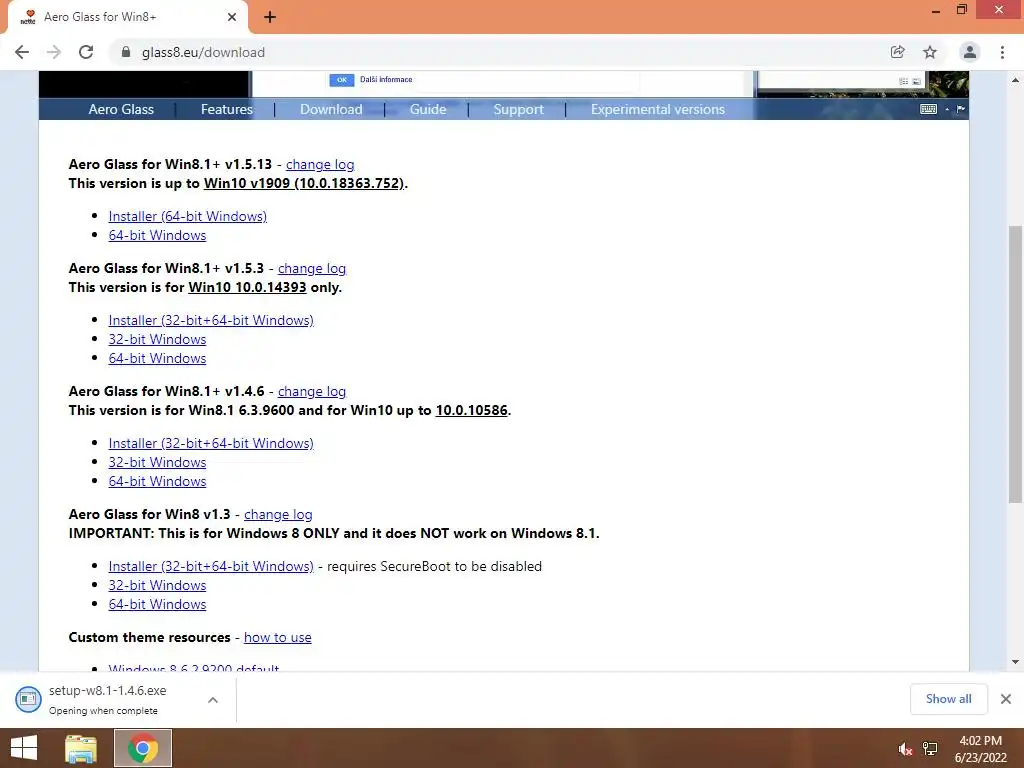
Task: Click the muted volume tray icon
Action: [904, 749]
